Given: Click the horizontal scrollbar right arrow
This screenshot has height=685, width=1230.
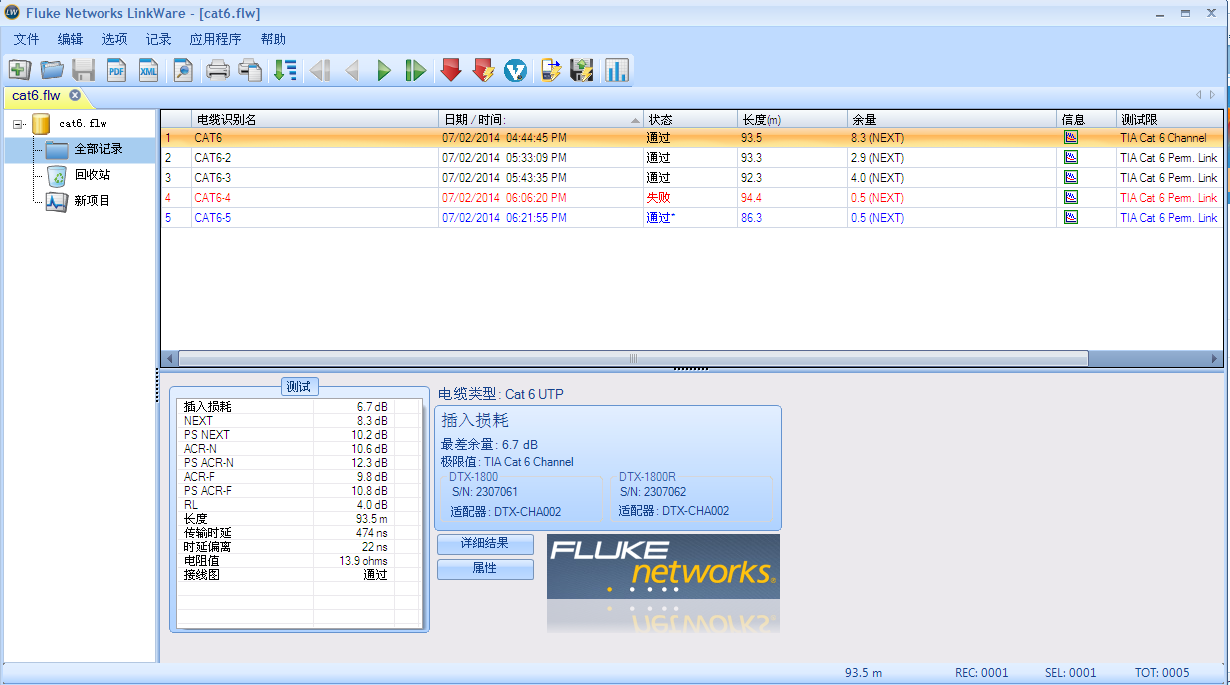Looking at the screenshot, I should pos(1214,357).
